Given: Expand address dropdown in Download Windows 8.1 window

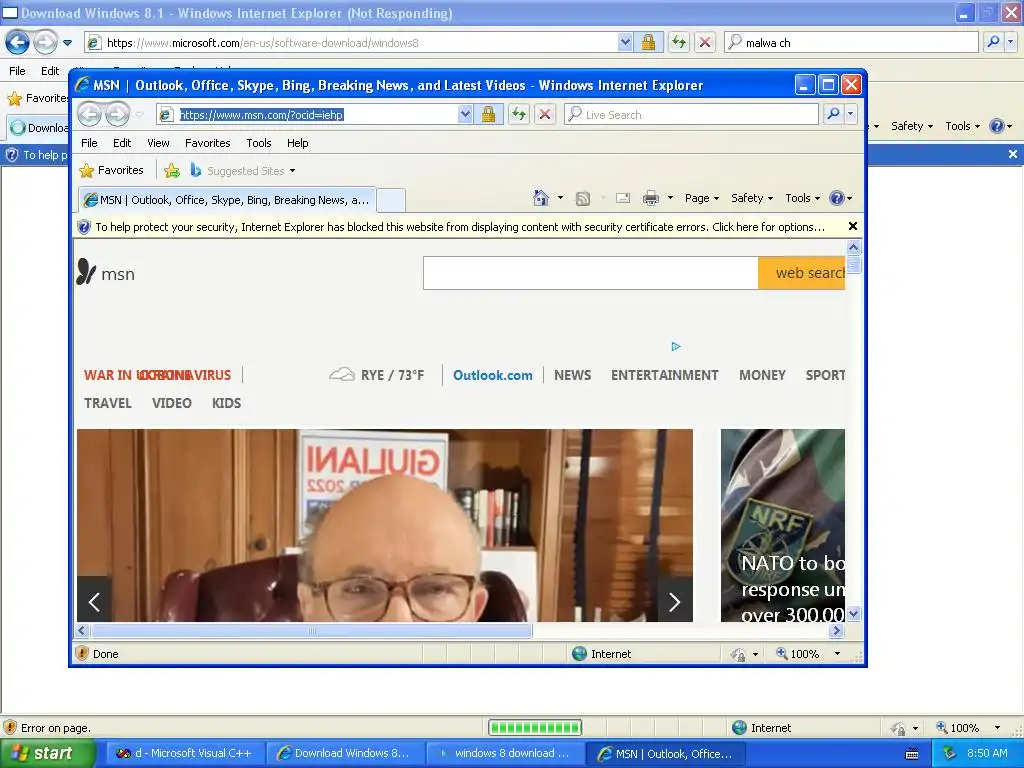Looking at the screenshot, I should click(x=625, y=42).
